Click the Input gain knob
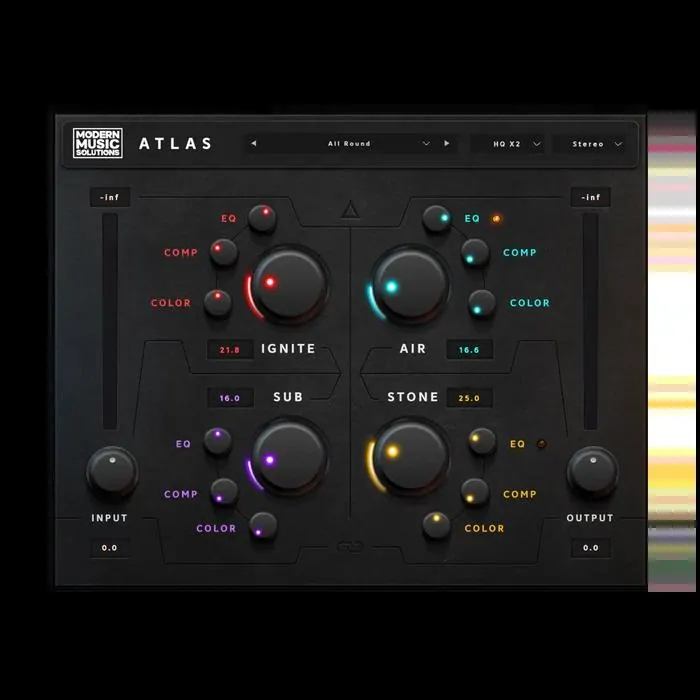700x700 pixels. click(112, 473)
